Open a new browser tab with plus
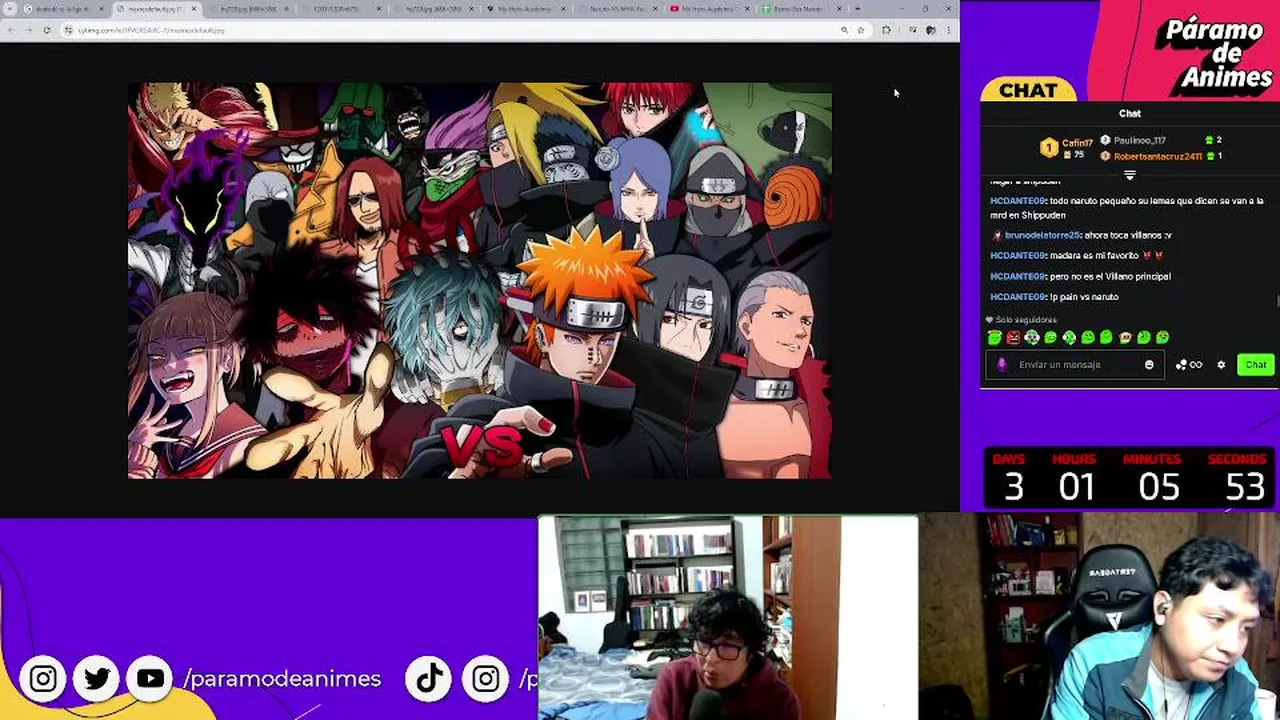Viewport: 1280px width, 720px height. 857,9
